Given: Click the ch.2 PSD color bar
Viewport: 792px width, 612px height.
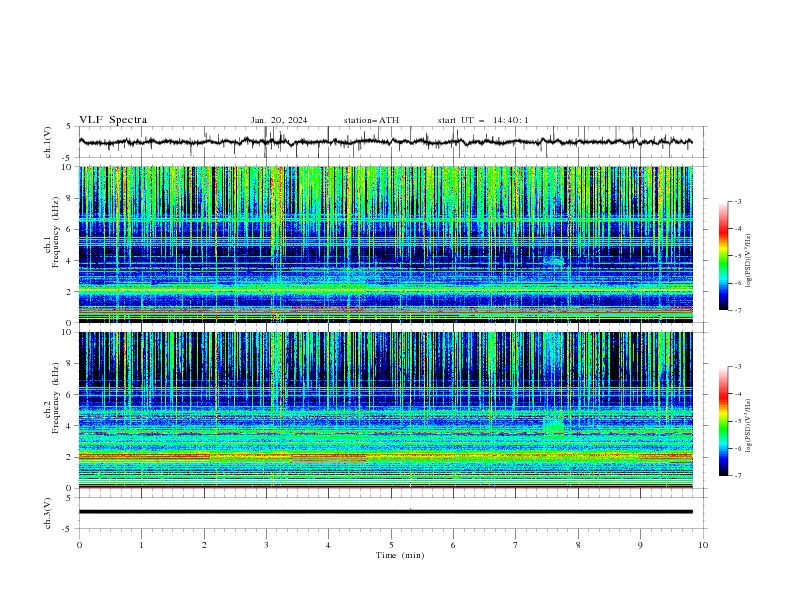Looking at the screenshot, I should pyautogui.click(x=723, y=421).
